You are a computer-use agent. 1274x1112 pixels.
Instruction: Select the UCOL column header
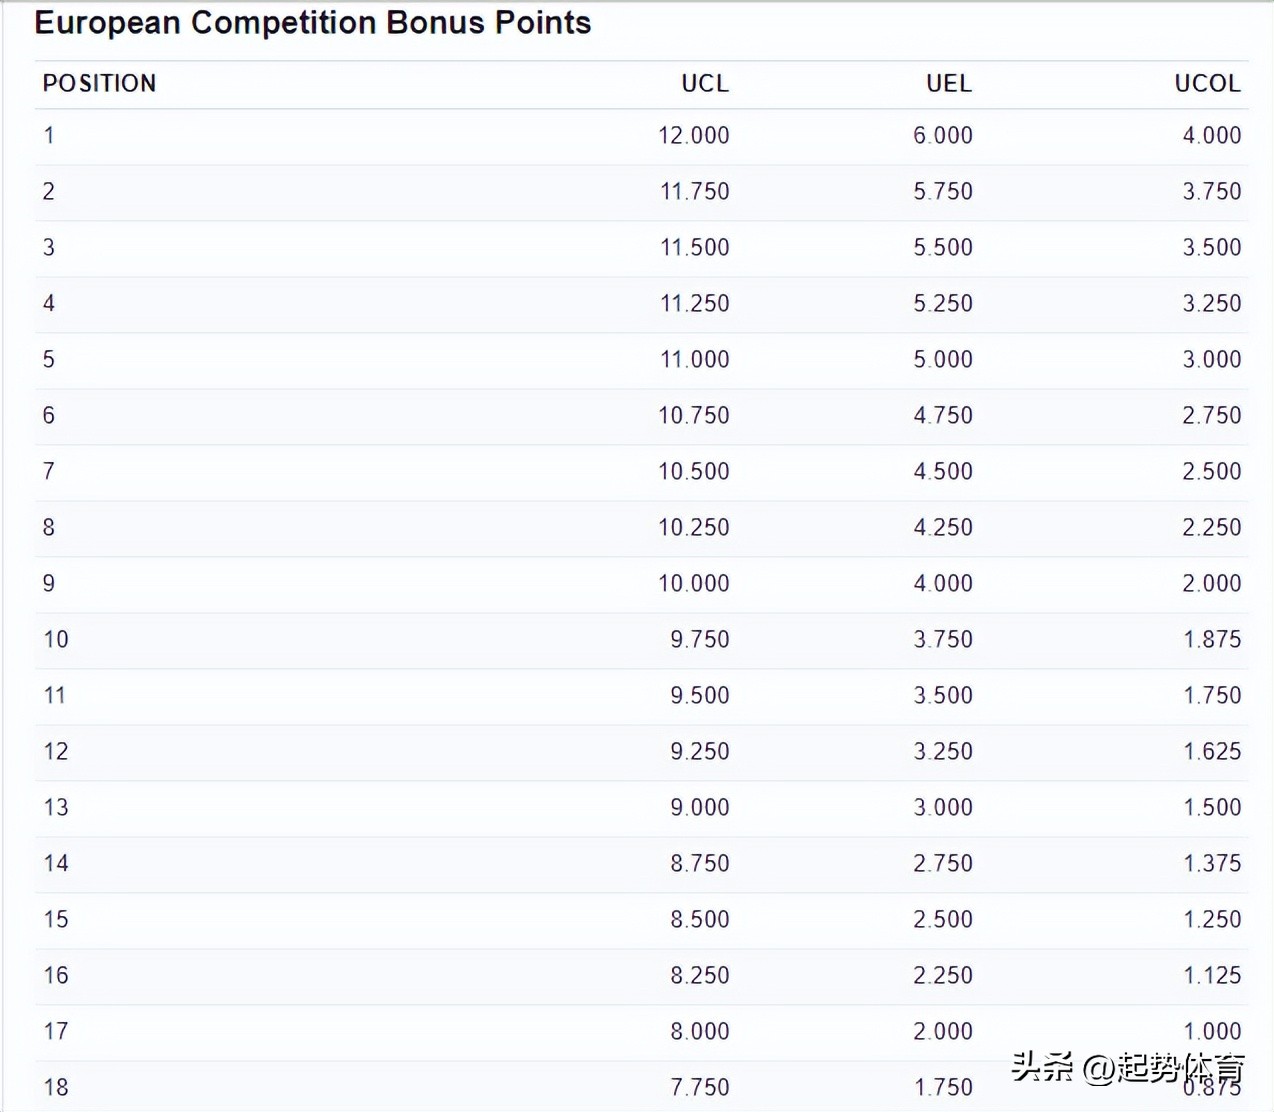[1208, 83]
